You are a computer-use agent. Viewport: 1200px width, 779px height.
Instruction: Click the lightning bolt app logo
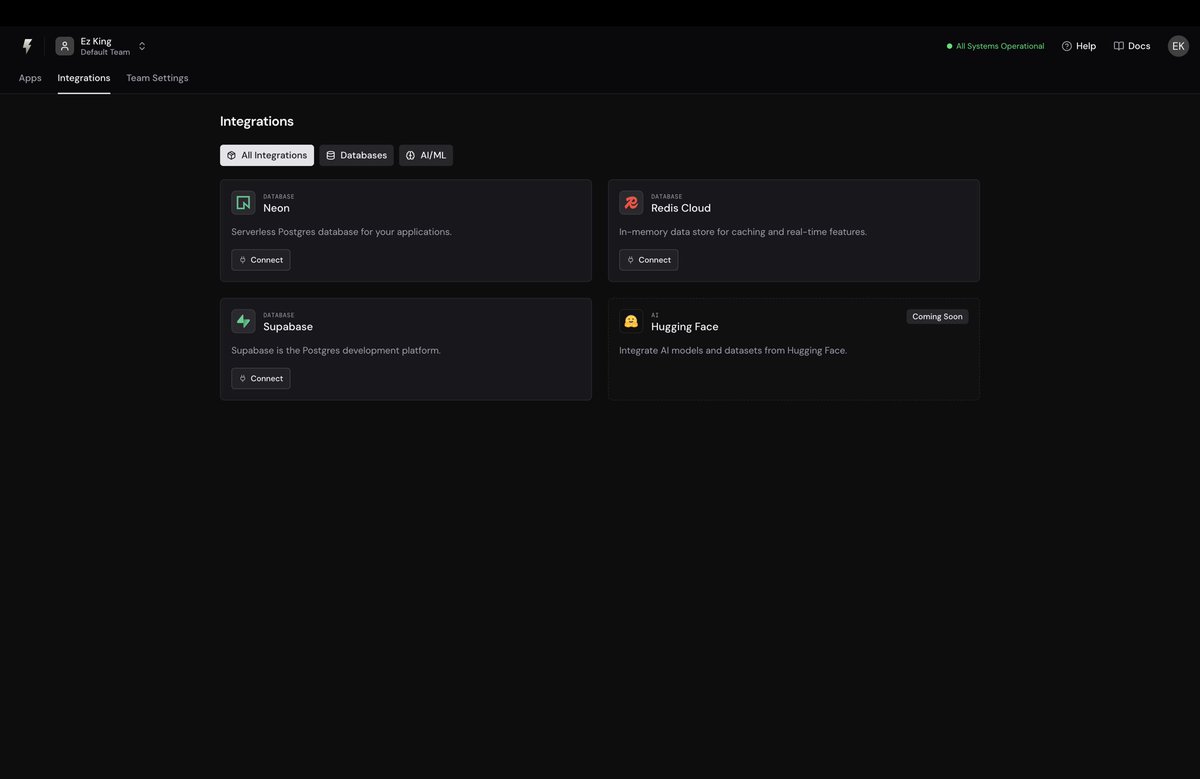point(27,46)
